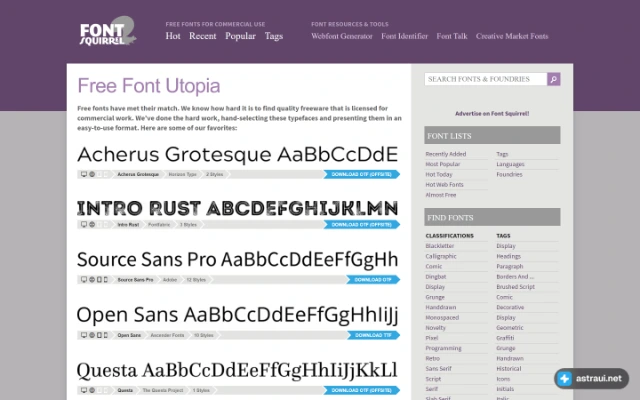Download Intro Rust OTF (offsite)
The width and height of the screenshot is (640, 400).
coord(362,224)
